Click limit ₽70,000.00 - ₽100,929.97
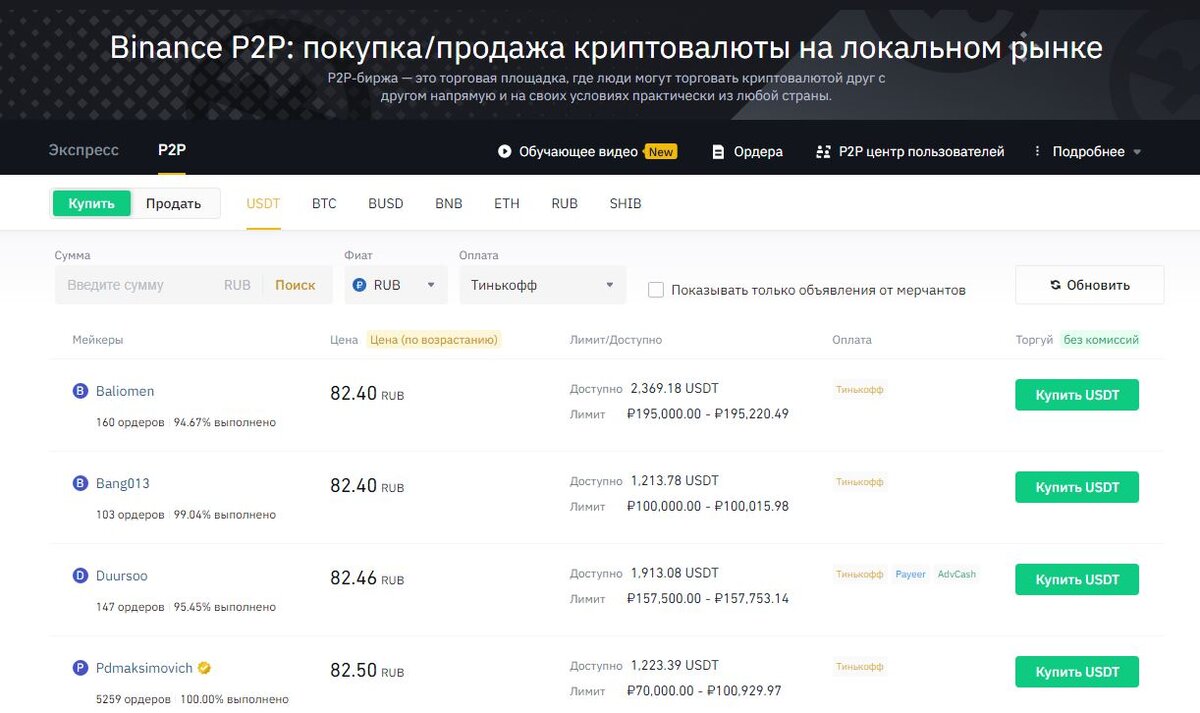This screenshot has height=713, width=1200. pyautogui.click(x=704, y=691)
